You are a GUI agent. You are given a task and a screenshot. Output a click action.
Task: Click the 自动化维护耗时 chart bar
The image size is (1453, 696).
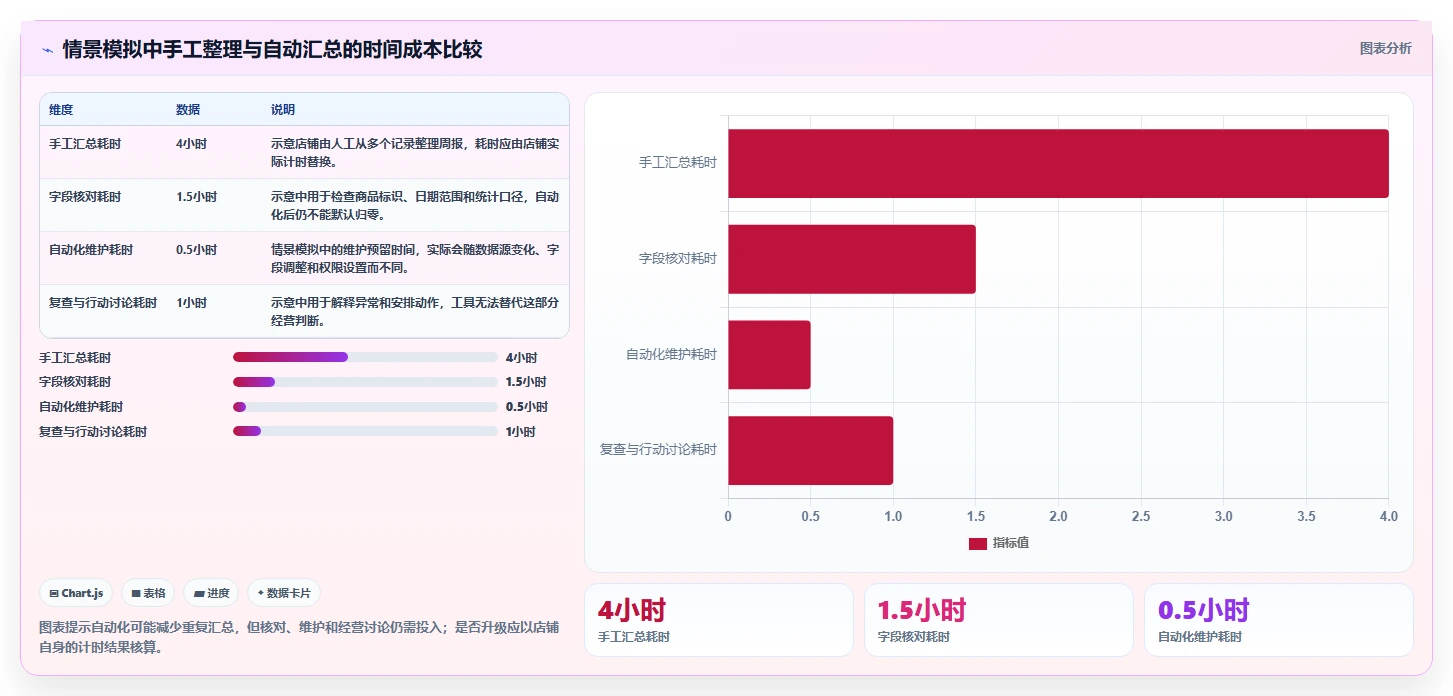point(769,355)
